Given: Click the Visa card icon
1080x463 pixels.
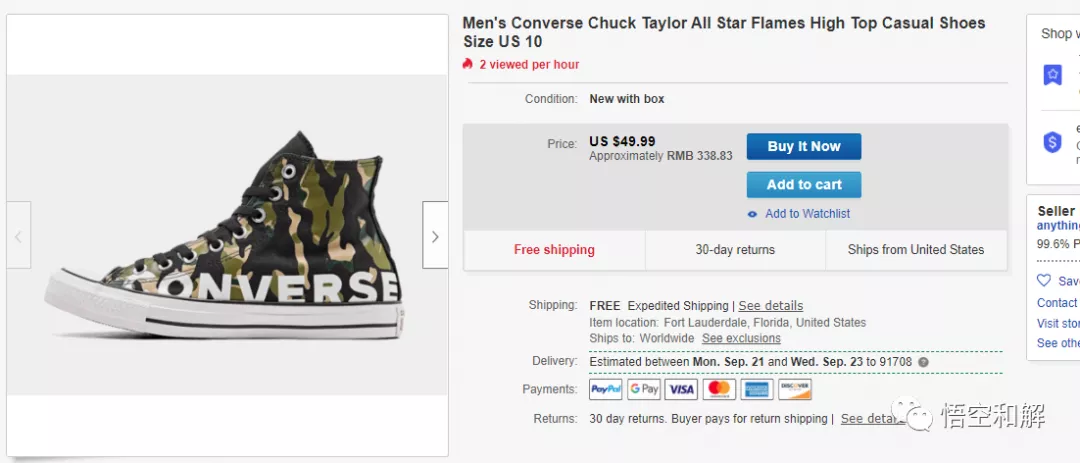Looking at the screenshot, I should coord(682,390).
